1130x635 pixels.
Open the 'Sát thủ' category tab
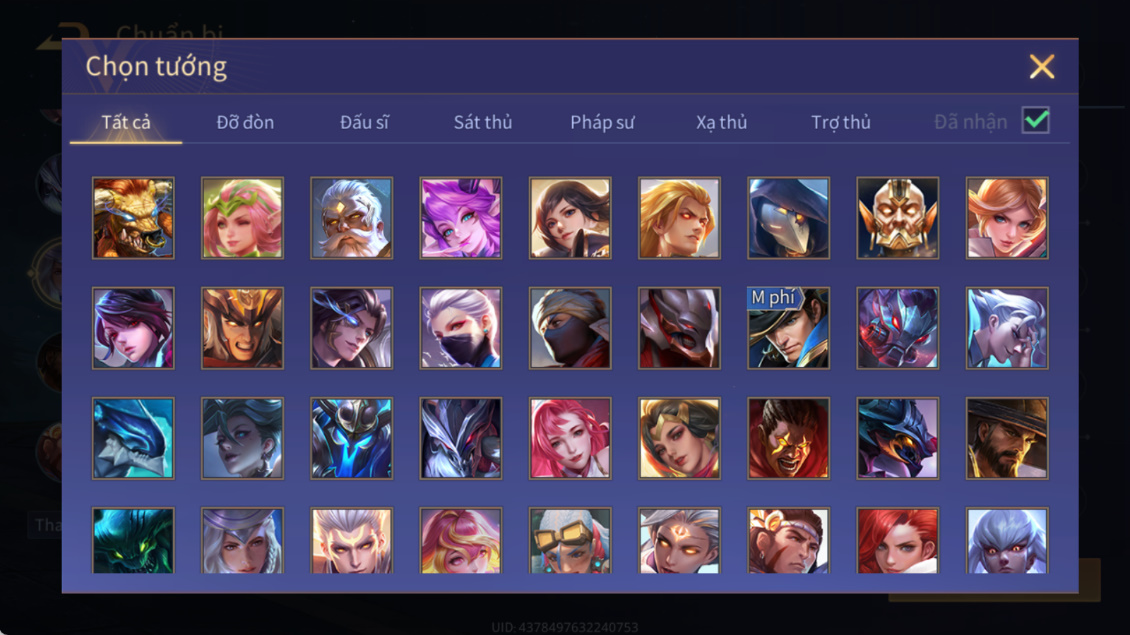tap(483, 123)
